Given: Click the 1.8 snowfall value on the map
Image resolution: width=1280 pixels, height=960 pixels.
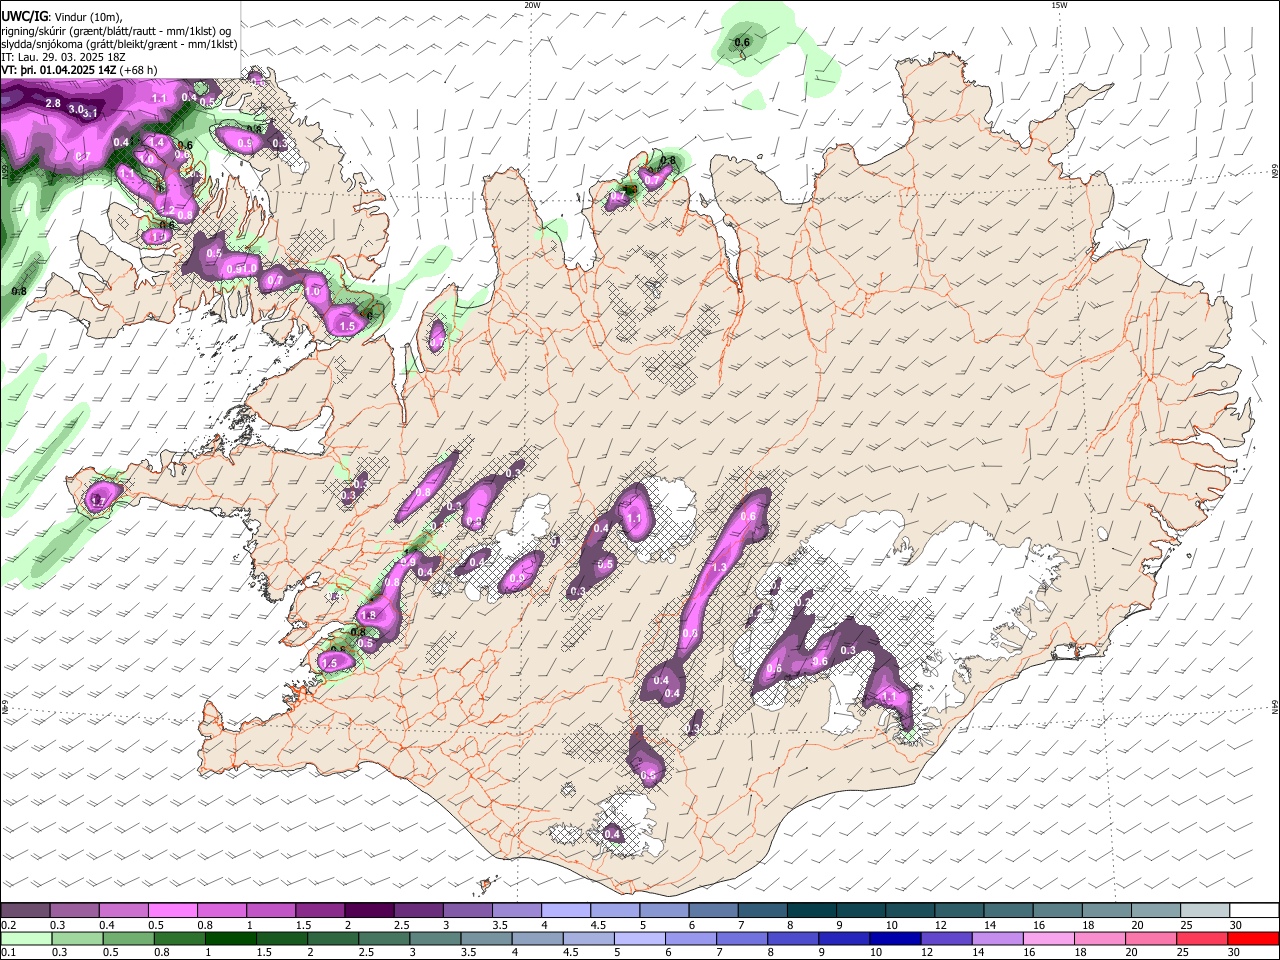Looking at the screenshot, I should [368, 615].
